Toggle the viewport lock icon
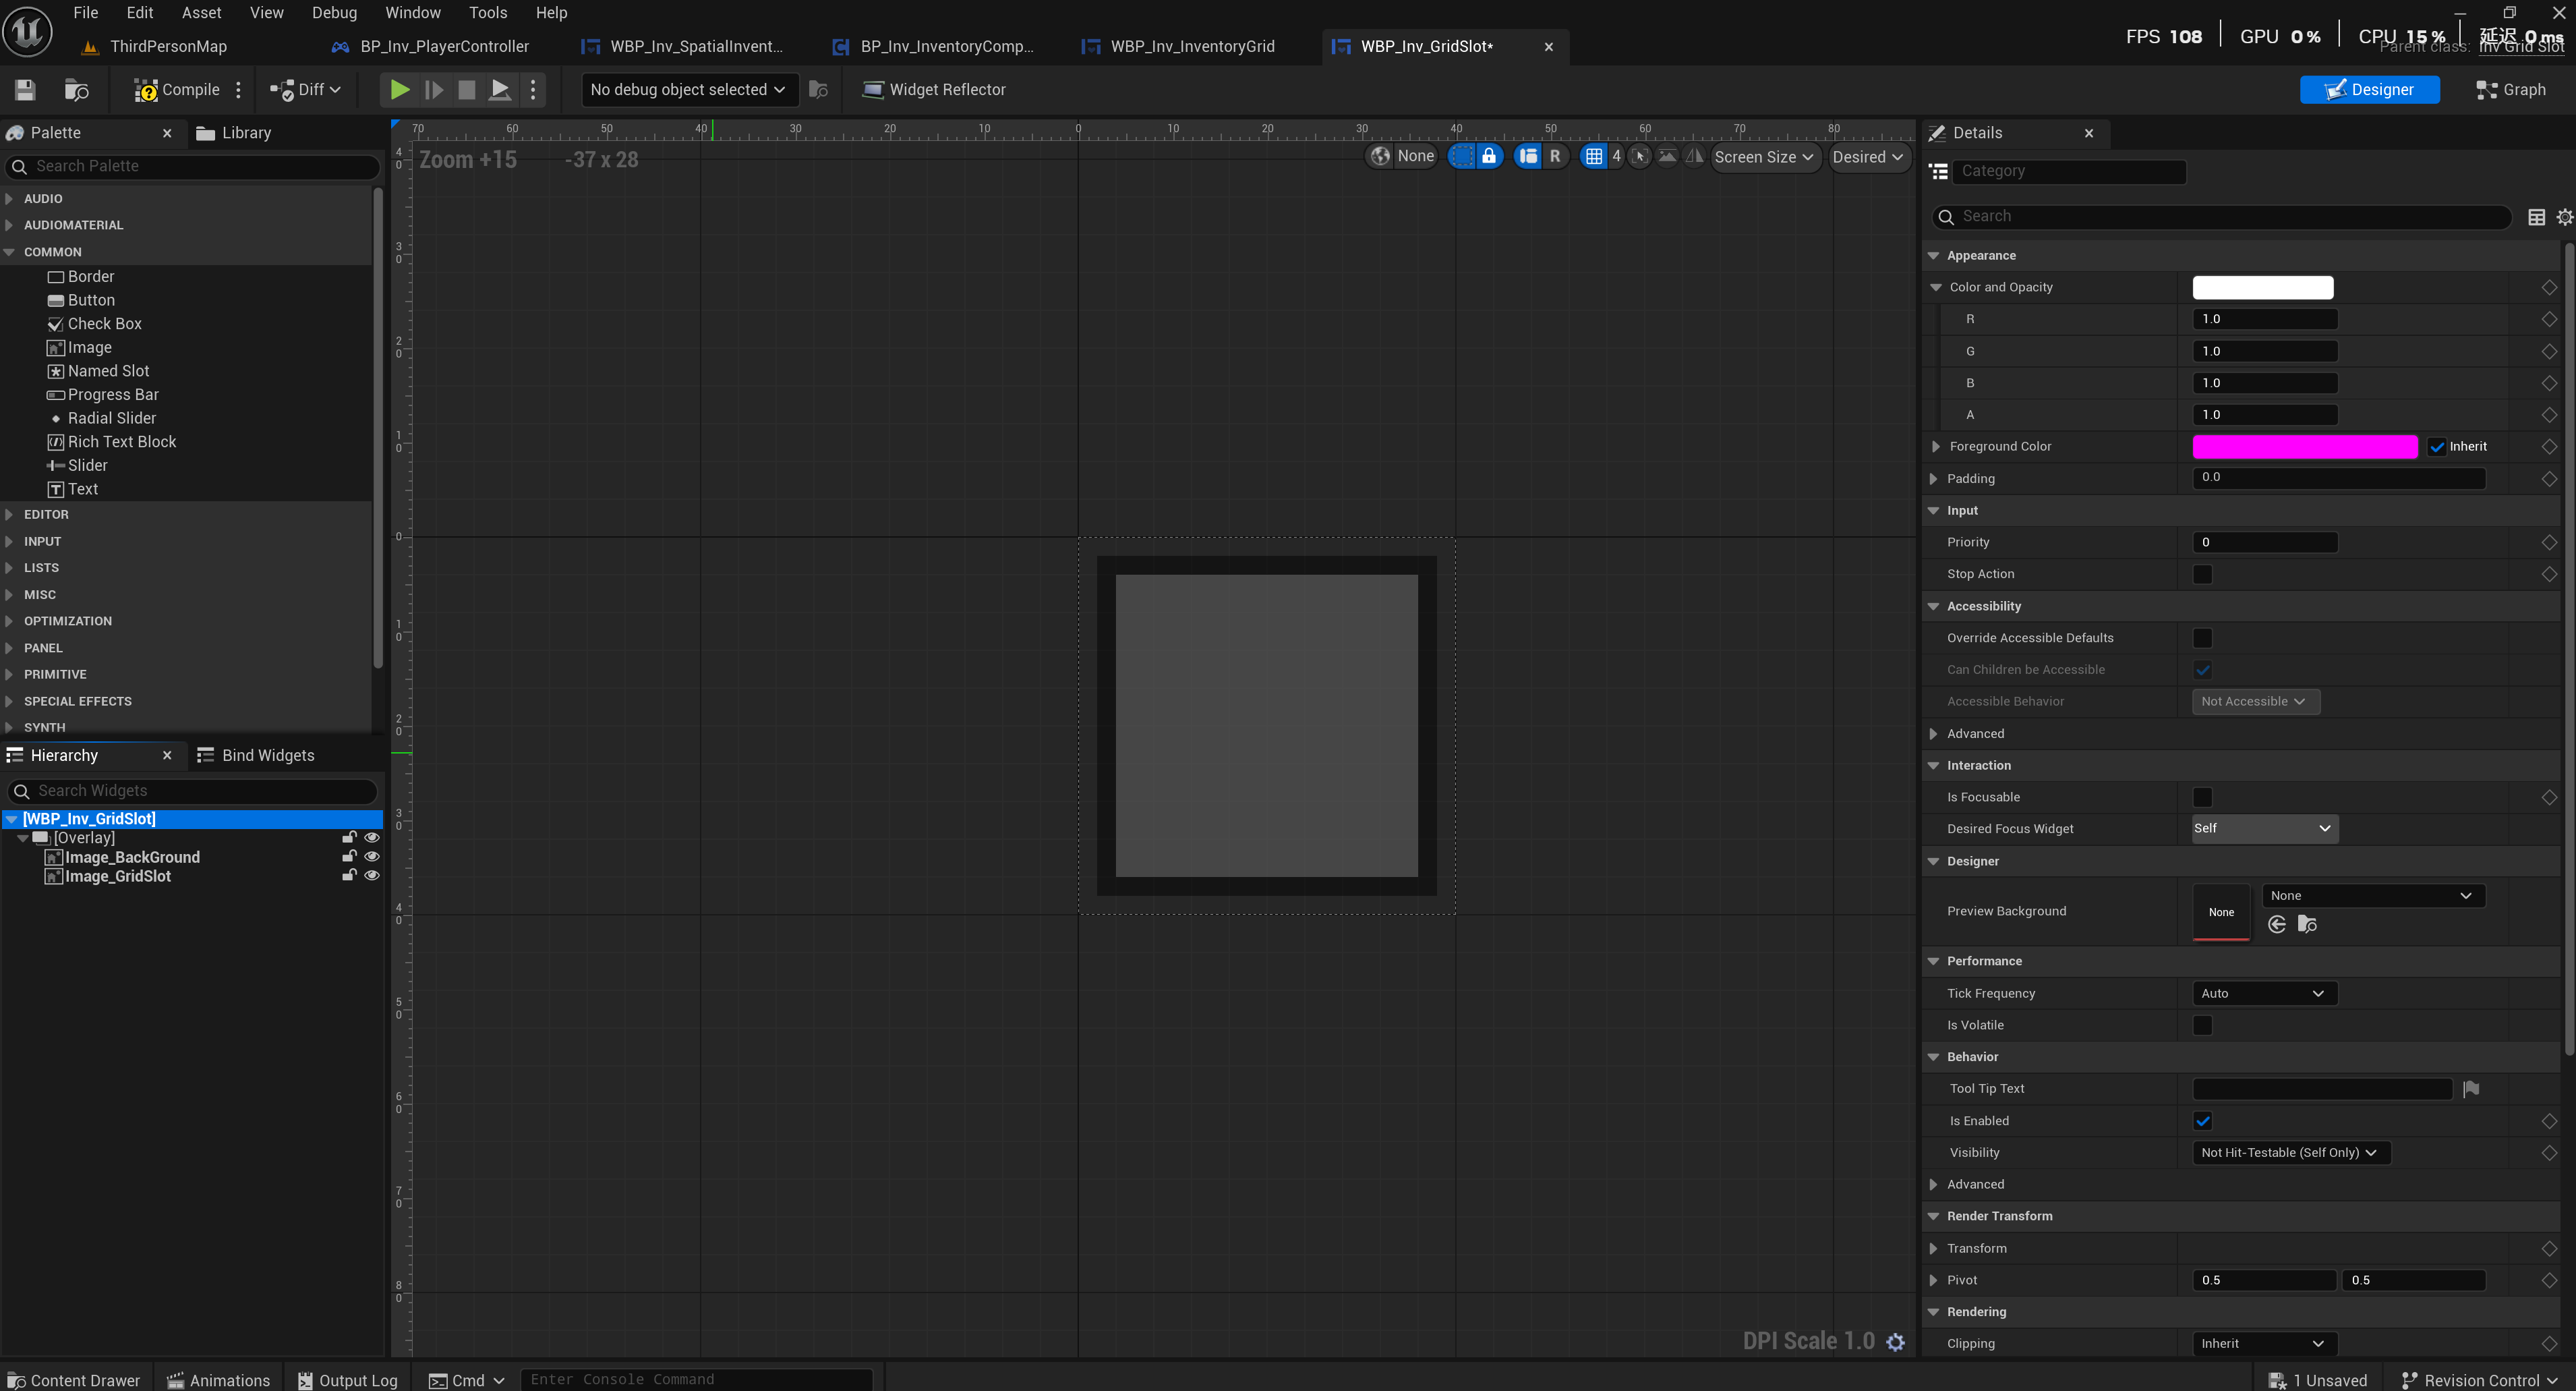The height and width of the screenshot is (1391, 2576). pyautogui.click(x=1489, y=157)
